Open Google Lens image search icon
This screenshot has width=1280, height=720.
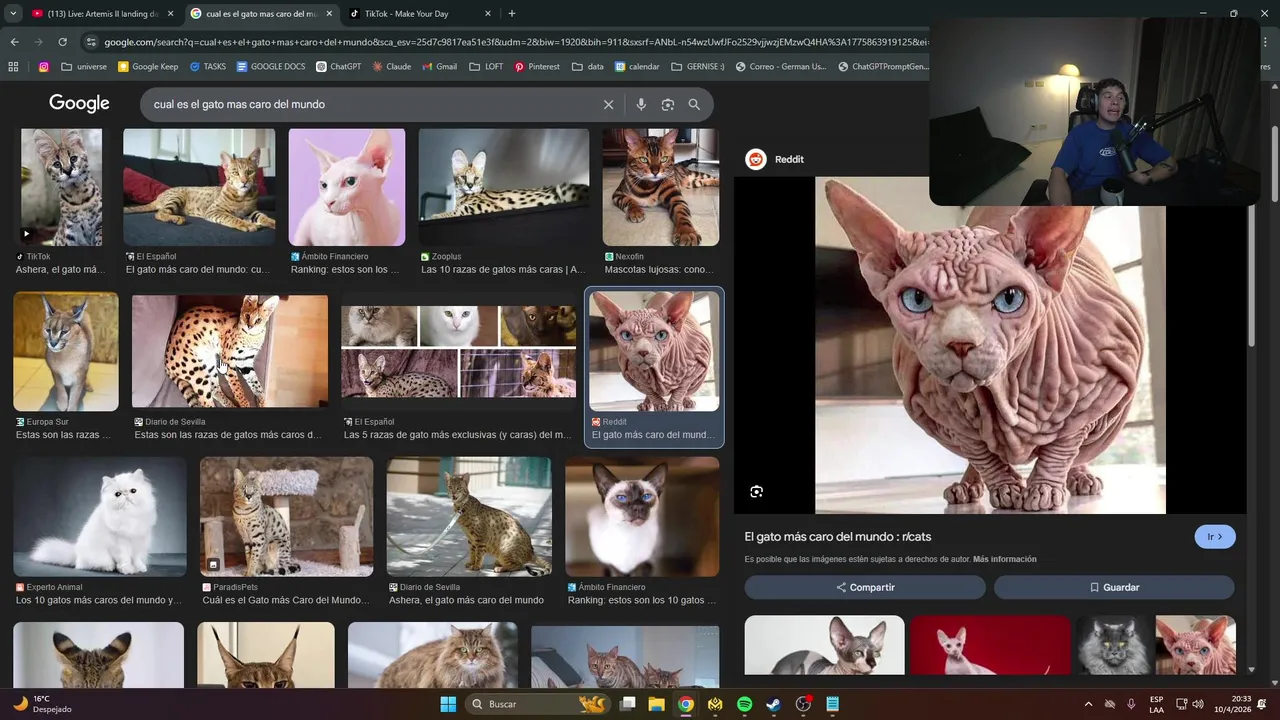667,104
